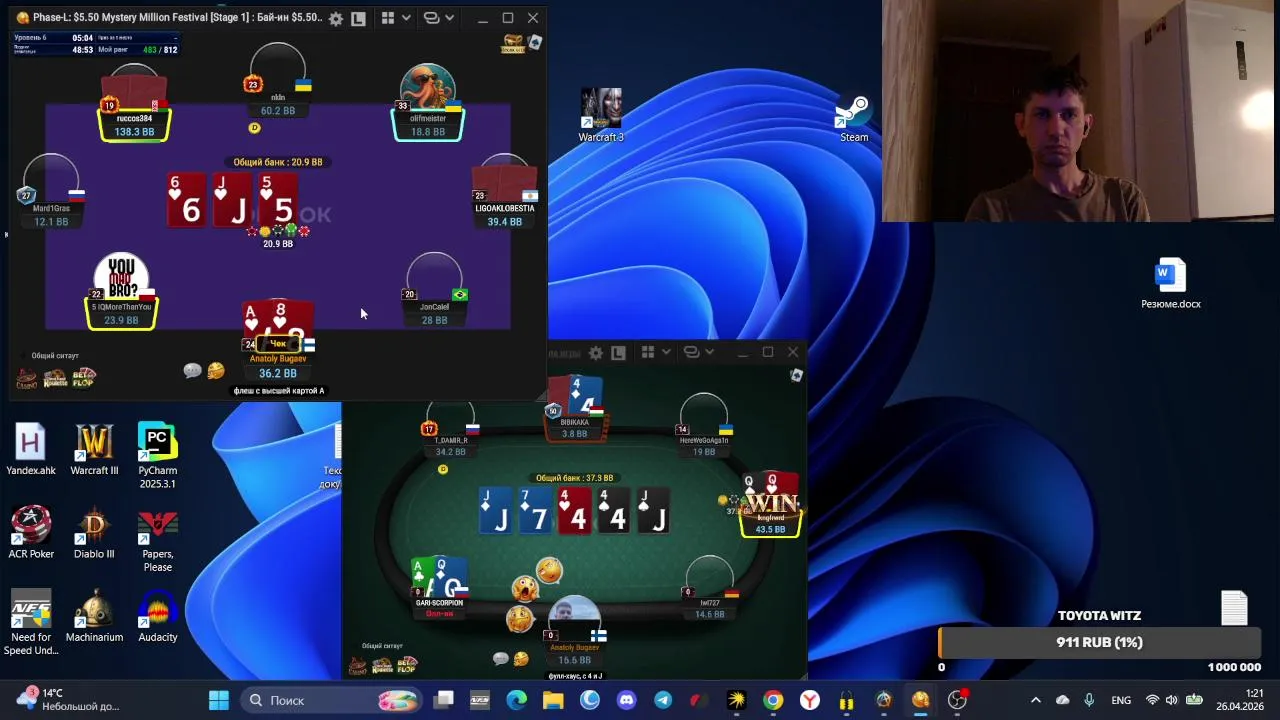Viewport: 1280px width, 720px height.
Task: Click the 20.9 BB pot total label
Action: [278, 162]
